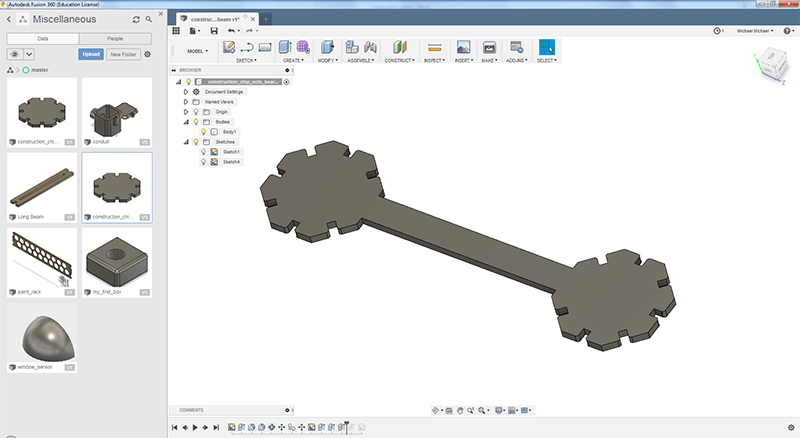The height and width of the screenshot is (438, 800).
Task: Activate the Pan hand tool
Action: point(460,410)
